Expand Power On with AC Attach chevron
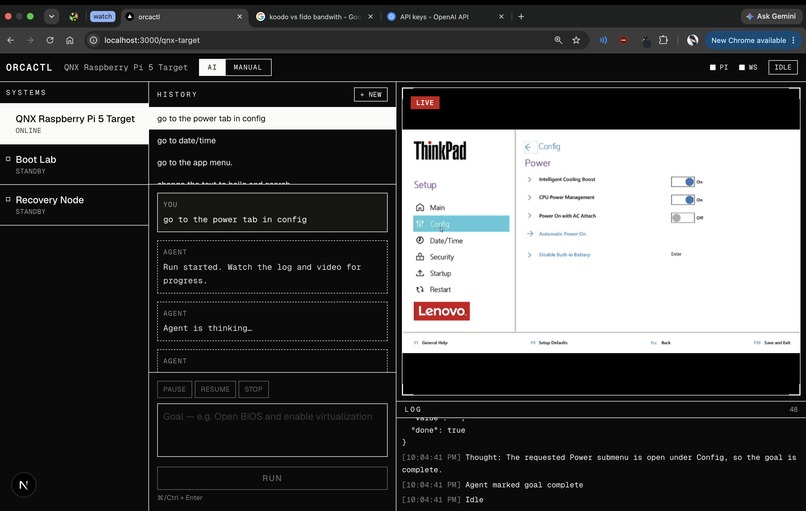The height and width of the screenshot is (511, 806). click(x=529, y=216)
